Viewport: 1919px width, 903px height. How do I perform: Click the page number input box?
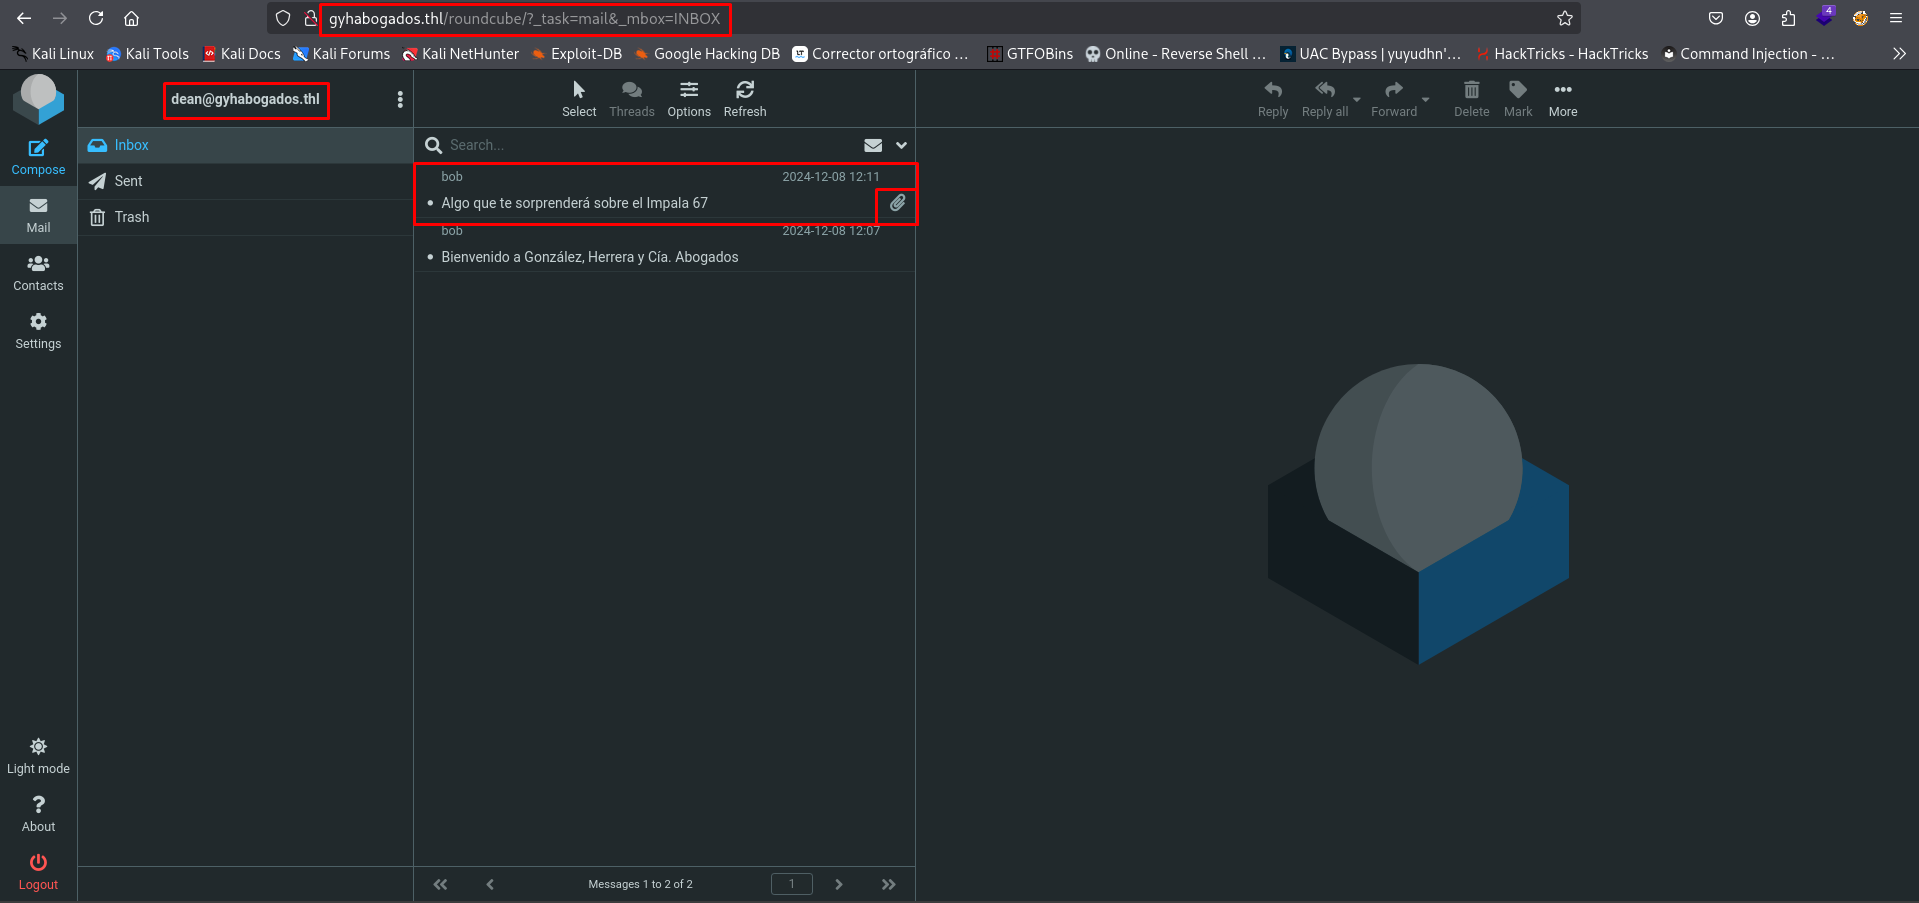click(791, 884)
